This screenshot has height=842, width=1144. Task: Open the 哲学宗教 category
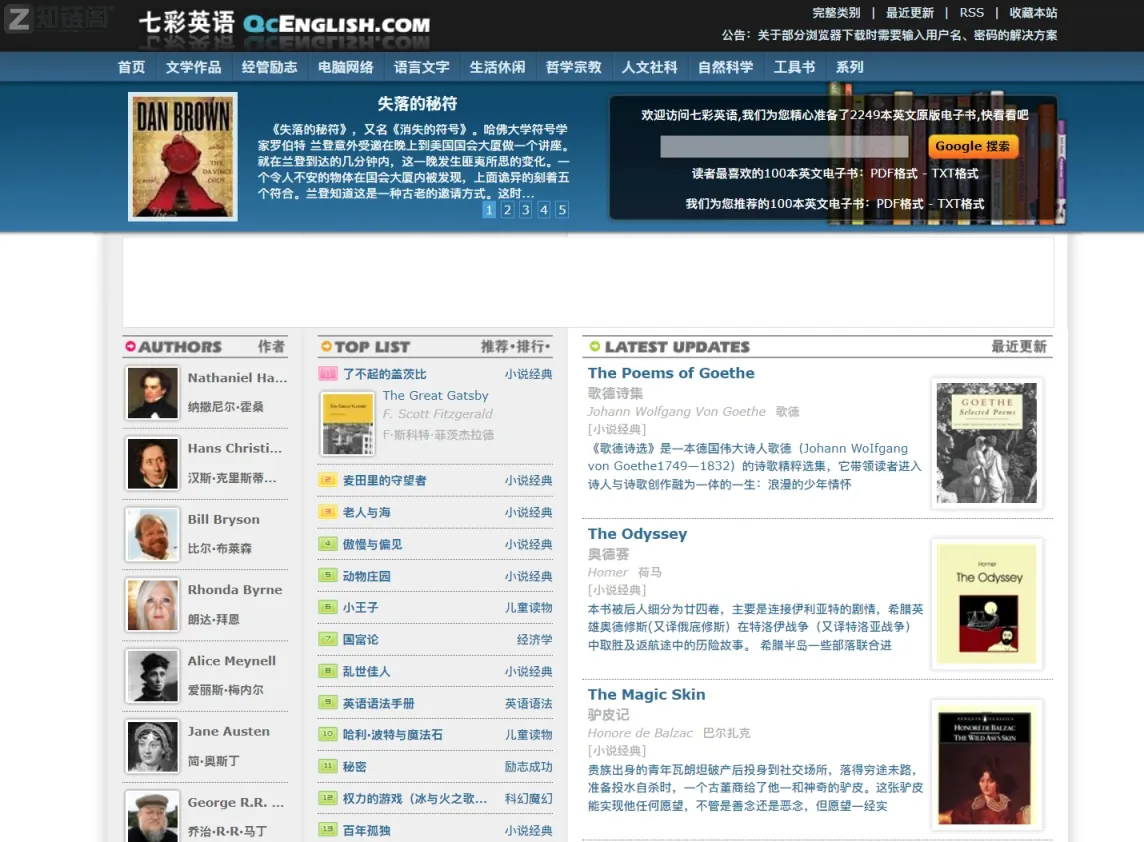[573, 67]
